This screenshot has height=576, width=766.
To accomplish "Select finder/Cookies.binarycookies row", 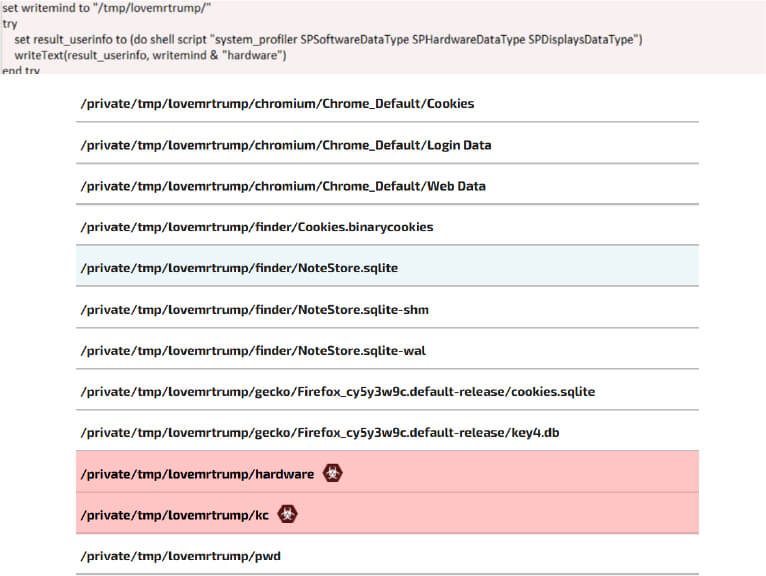I will (387, 227).
